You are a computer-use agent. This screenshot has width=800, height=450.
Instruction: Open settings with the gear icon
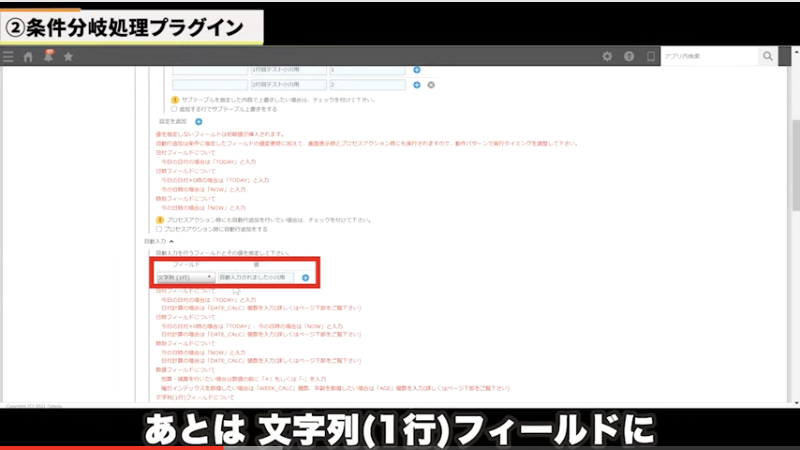tap(607, 57)
